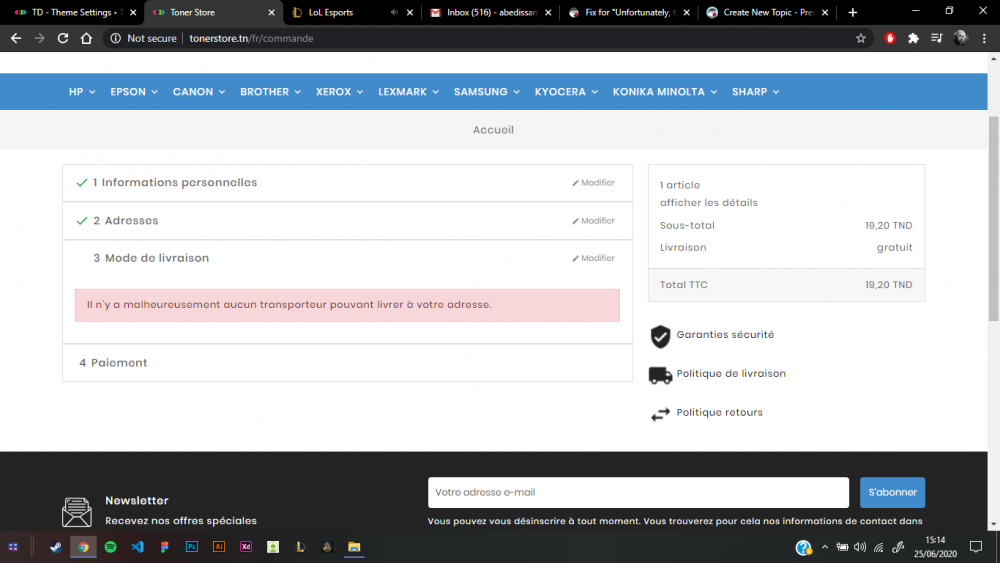Click the Garanties sécurité shield icon
This screenshot has width=1000, height=563.
pos(660,336)
